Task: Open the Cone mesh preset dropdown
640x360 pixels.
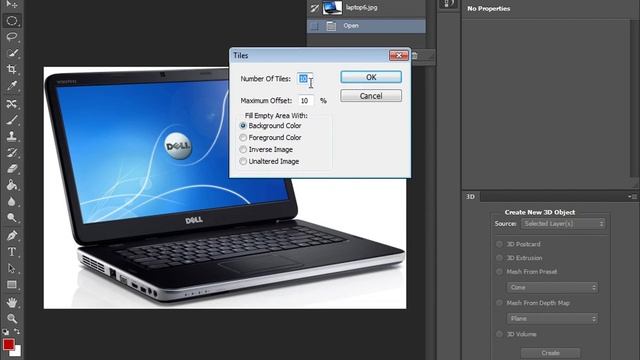Action: point(552,287)
